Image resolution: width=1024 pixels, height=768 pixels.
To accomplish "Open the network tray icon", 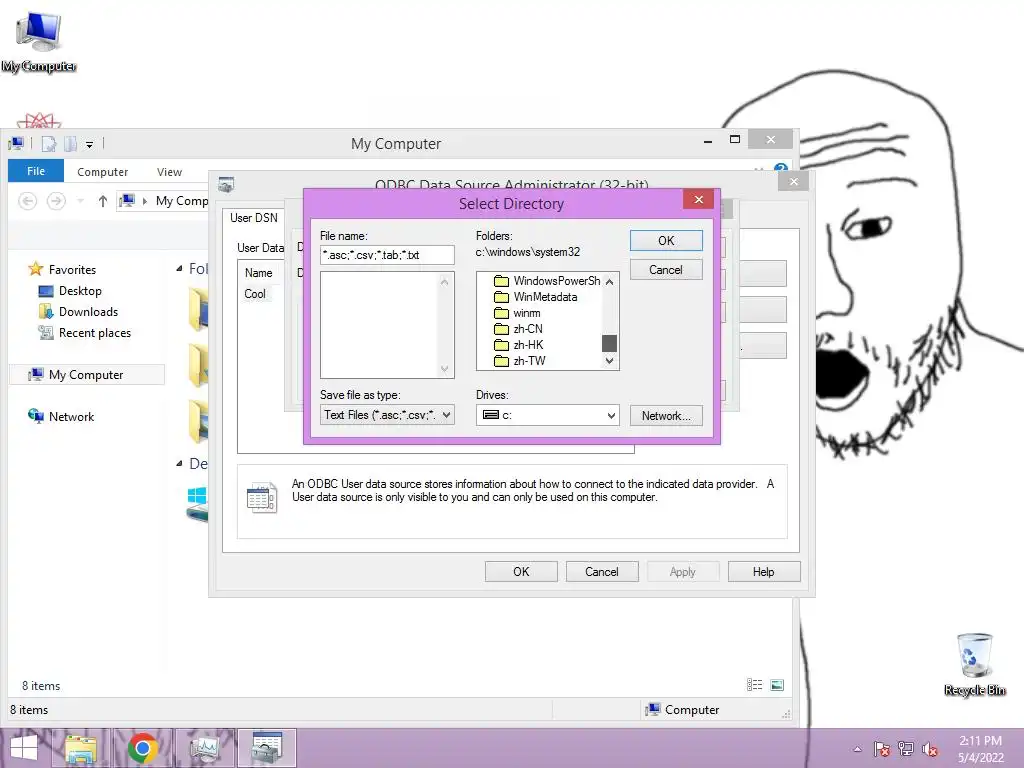I will coord(906,749).
